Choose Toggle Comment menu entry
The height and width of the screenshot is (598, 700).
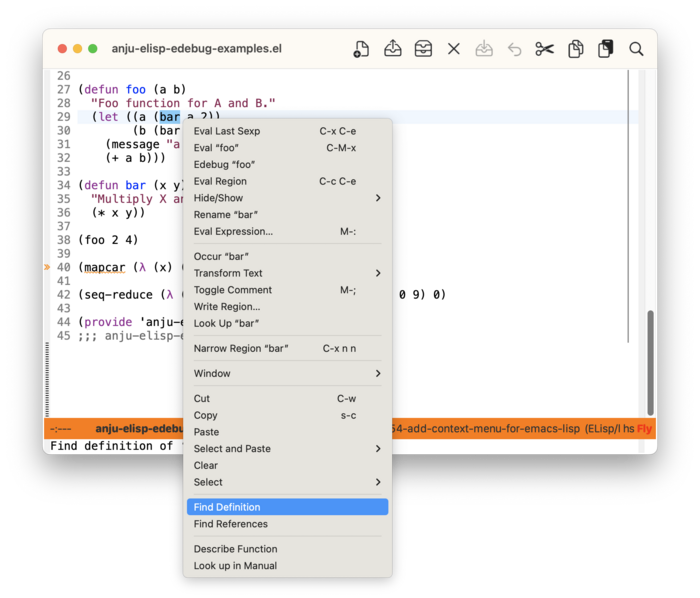(287, 290)
